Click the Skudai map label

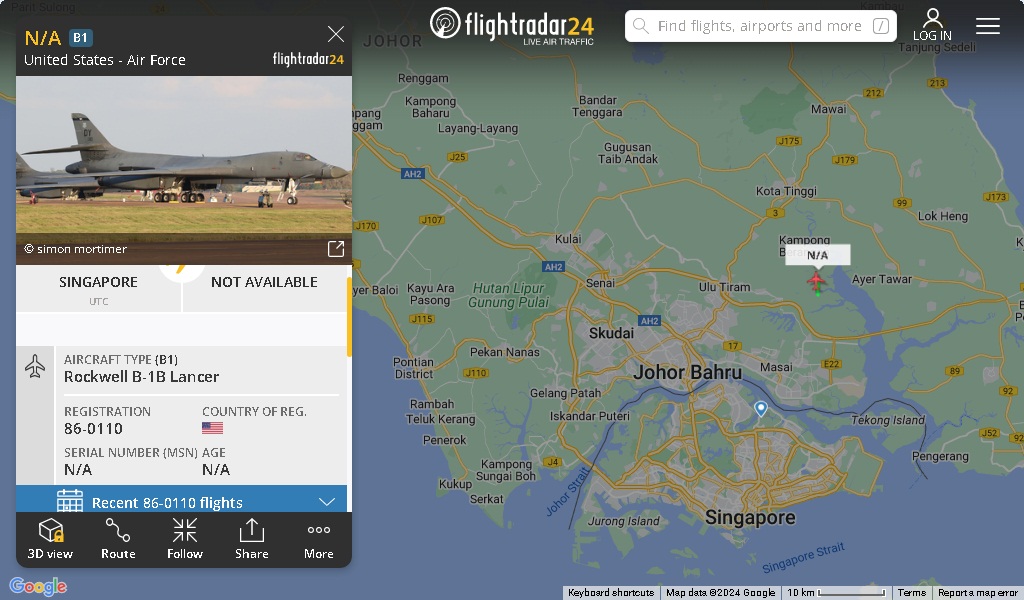(x=611, y=333)
